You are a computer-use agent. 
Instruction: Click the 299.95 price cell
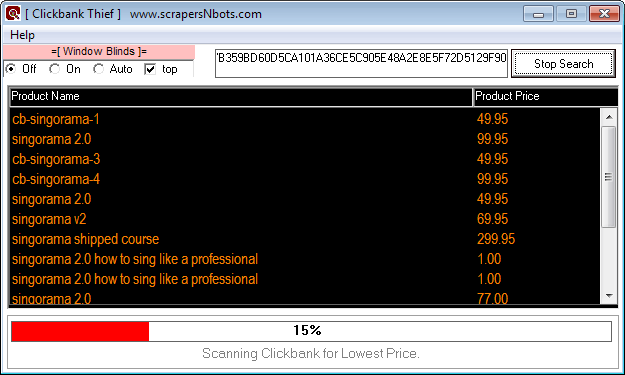pos(496,239)
